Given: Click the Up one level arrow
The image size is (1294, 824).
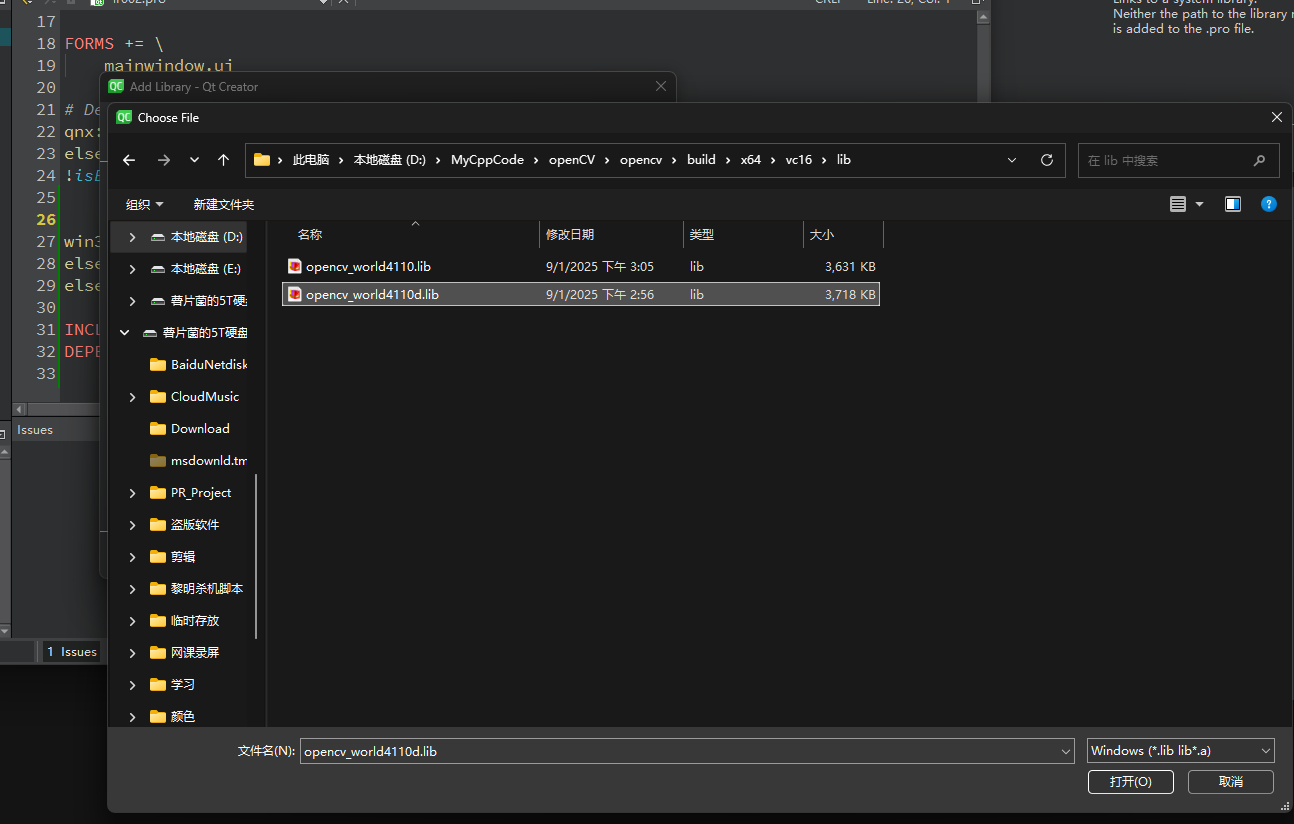Looking at the screenshot, I should coord(223,160).
